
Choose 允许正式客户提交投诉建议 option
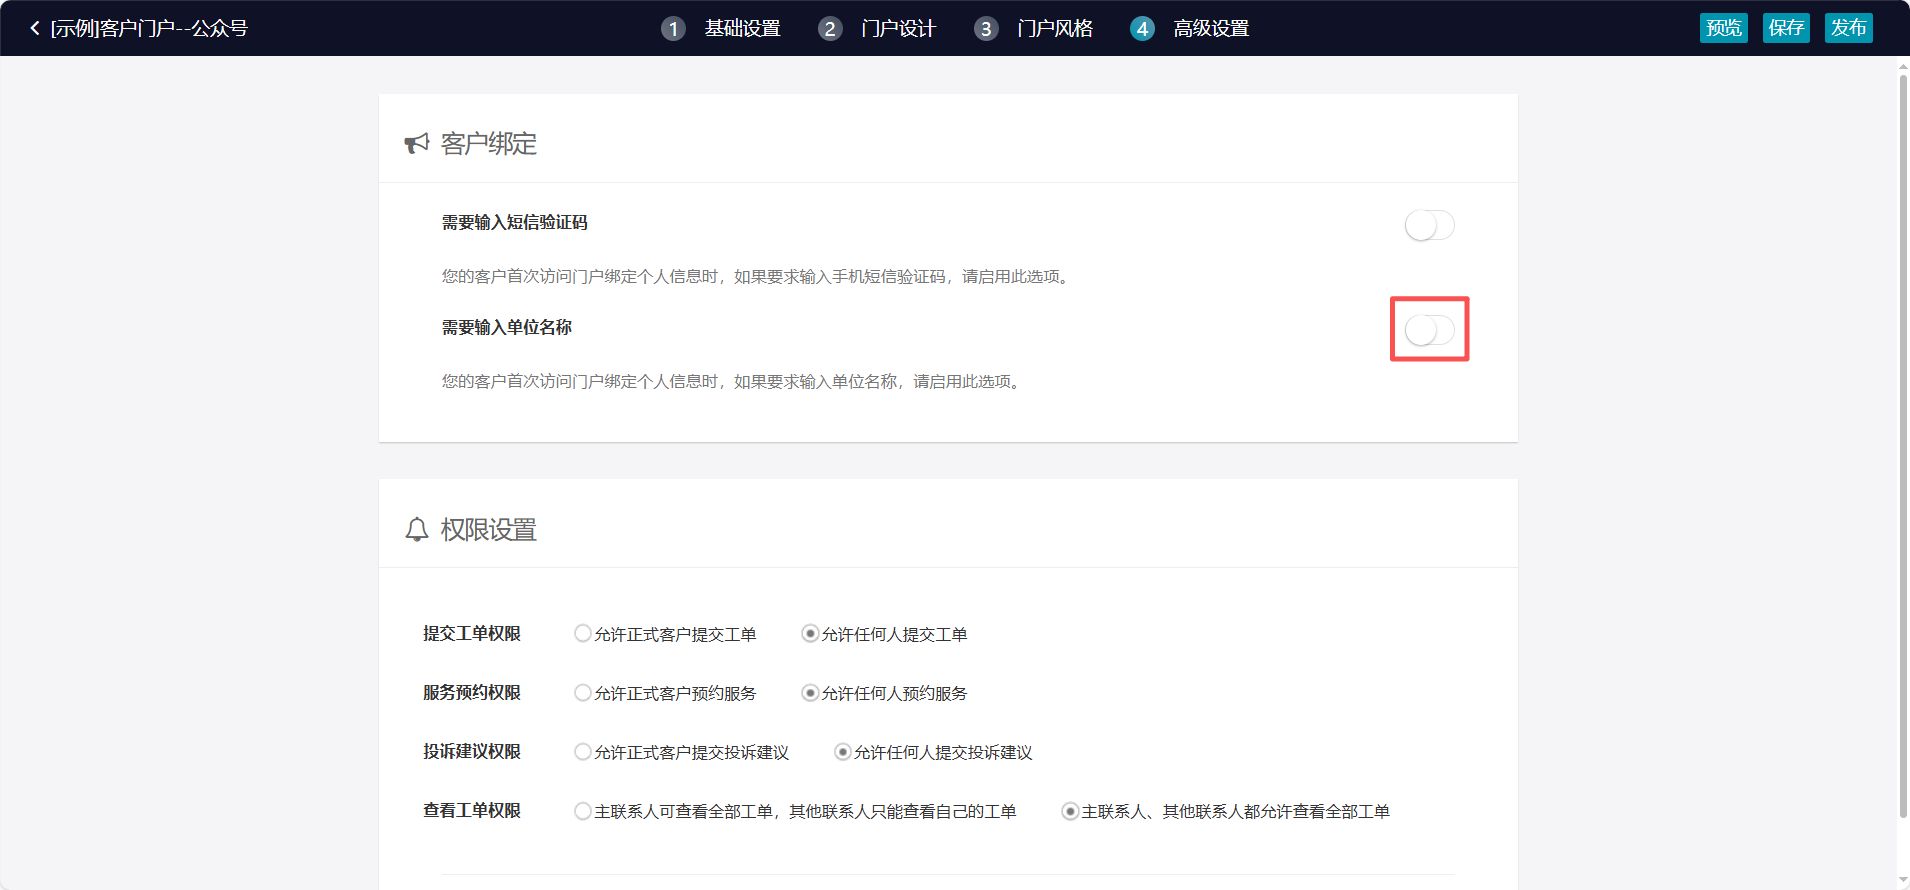(x=583, y=751)
